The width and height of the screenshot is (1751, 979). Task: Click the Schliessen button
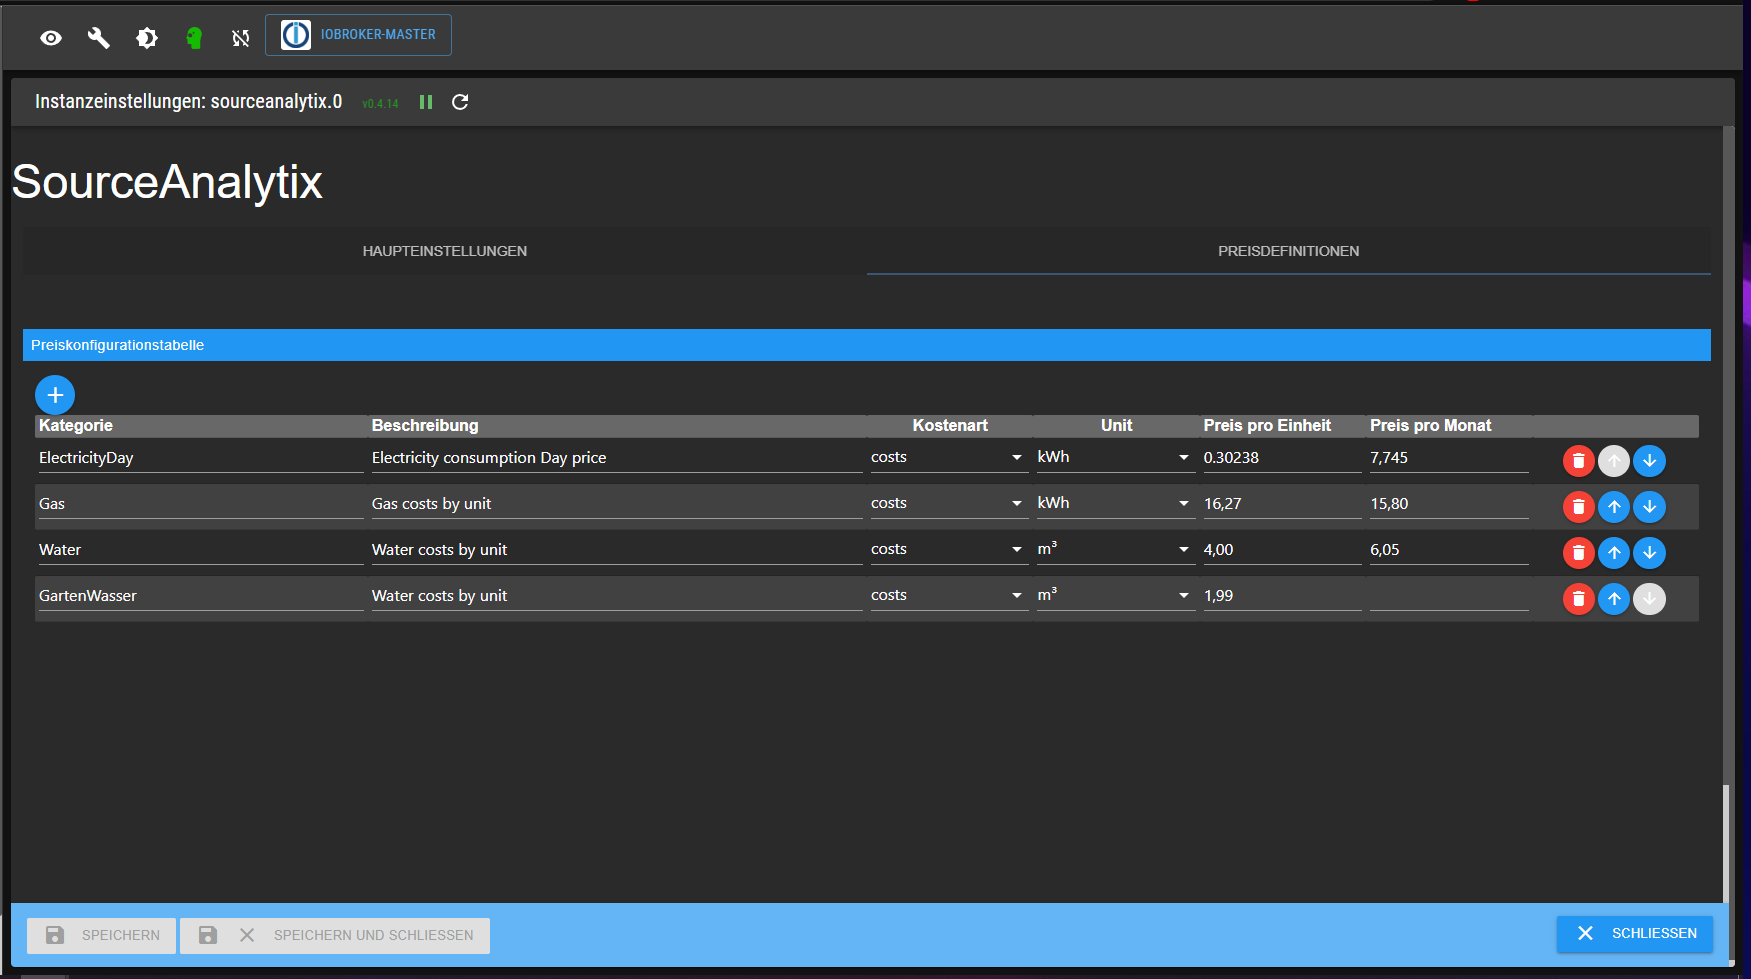pos(1635,933)
